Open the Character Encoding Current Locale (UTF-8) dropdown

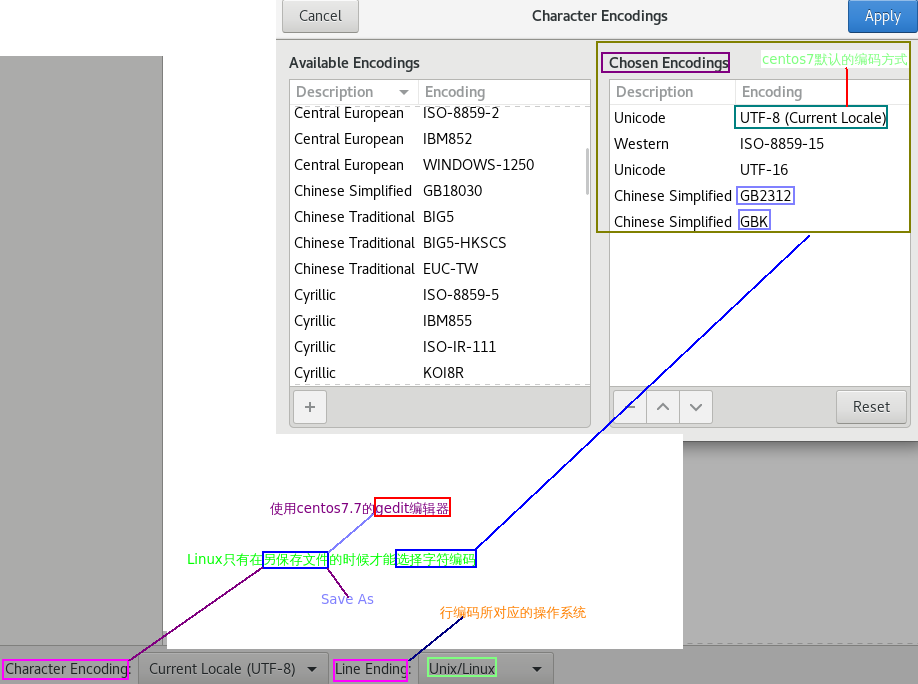[233, 669]
